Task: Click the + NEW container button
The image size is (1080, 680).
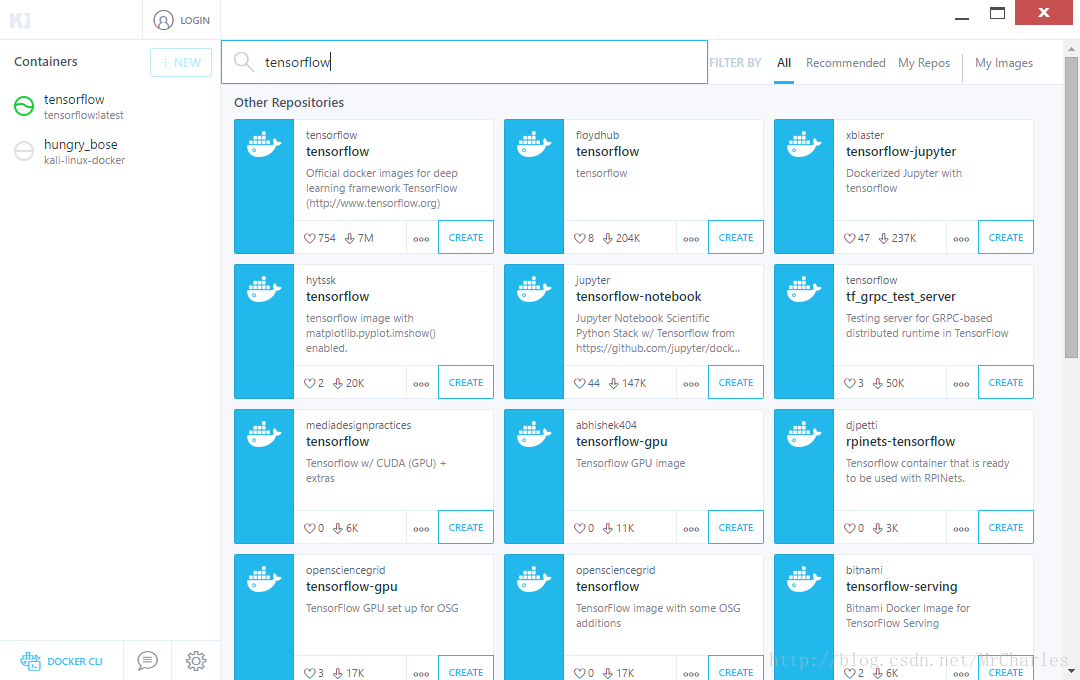Action: [180, 63]
